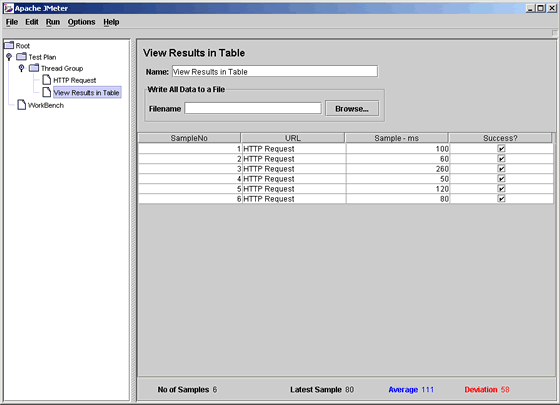Click the Test Plan folder icon
The image size is (560, 405).
(x=21, y=56)
